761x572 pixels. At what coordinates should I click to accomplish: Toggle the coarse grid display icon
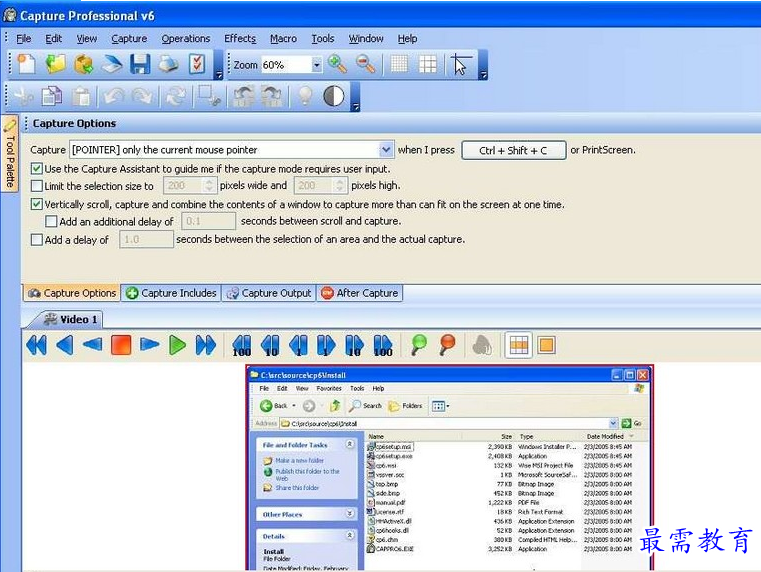tap(428, 64)
